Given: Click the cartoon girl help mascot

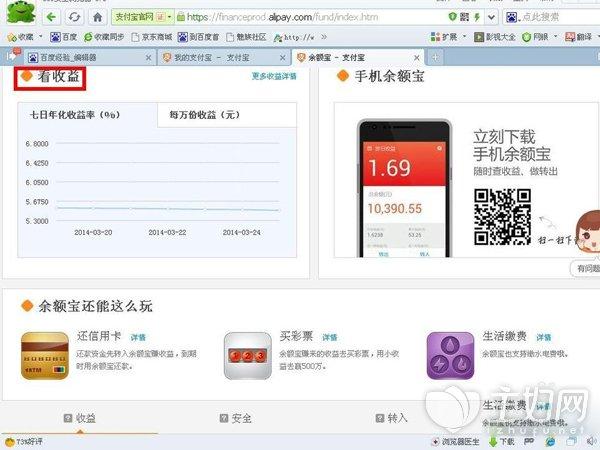Looking at the screenshot, I should click(x=587, y=232).
